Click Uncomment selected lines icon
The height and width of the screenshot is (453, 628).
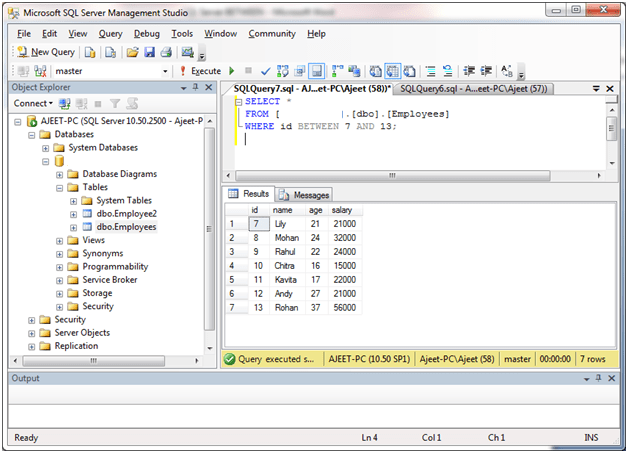447,71
